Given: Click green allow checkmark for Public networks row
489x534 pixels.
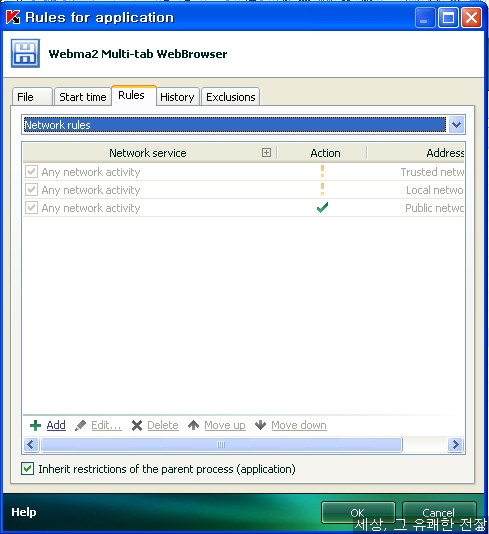Looking at the screenshot, I should pos(322,207).
